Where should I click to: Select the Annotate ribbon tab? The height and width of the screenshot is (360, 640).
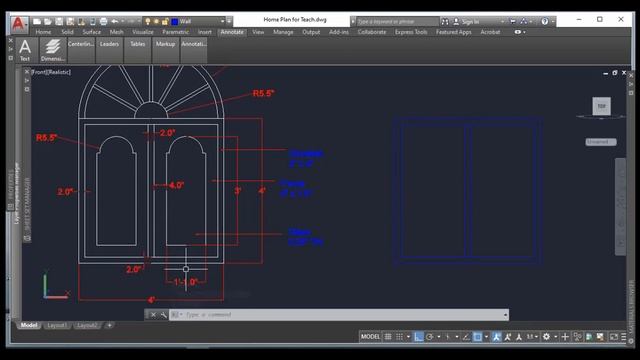pos(232,32)
